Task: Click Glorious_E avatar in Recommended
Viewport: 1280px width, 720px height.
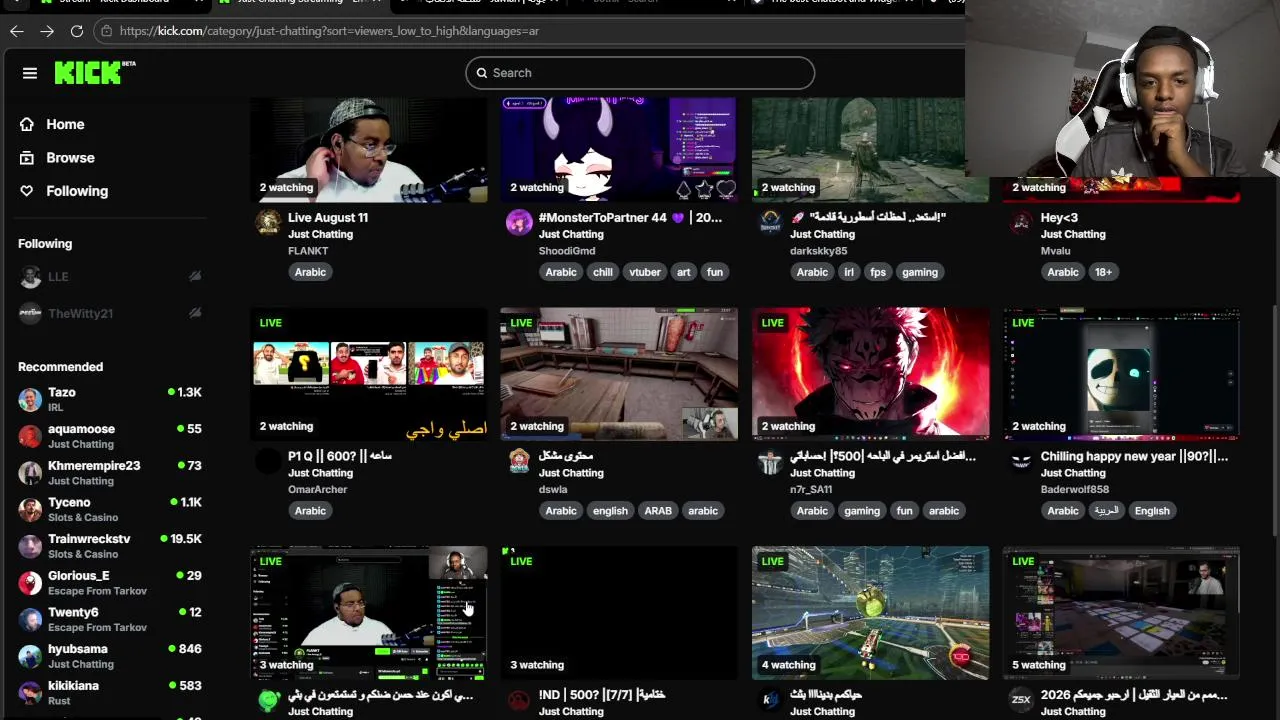Action: [30, 583]
